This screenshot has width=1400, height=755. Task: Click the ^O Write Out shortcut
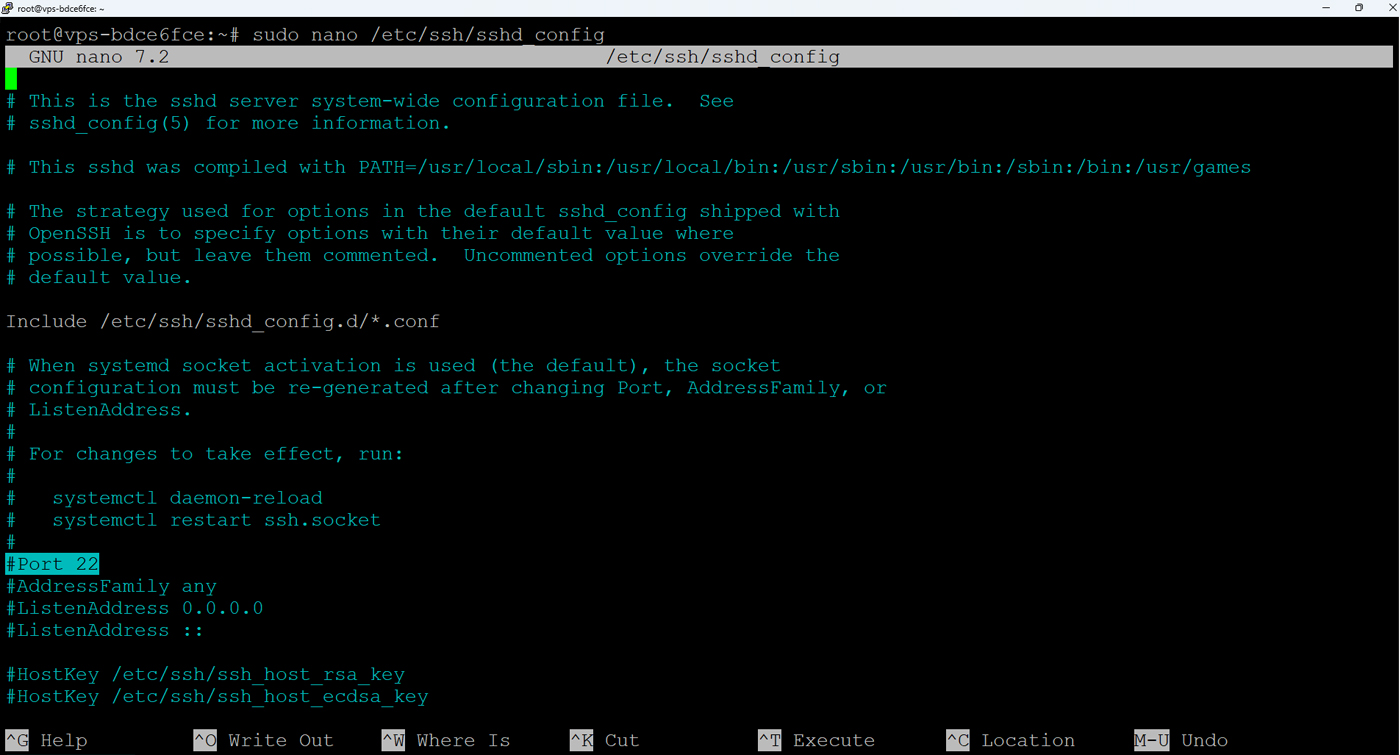[264, 740]
